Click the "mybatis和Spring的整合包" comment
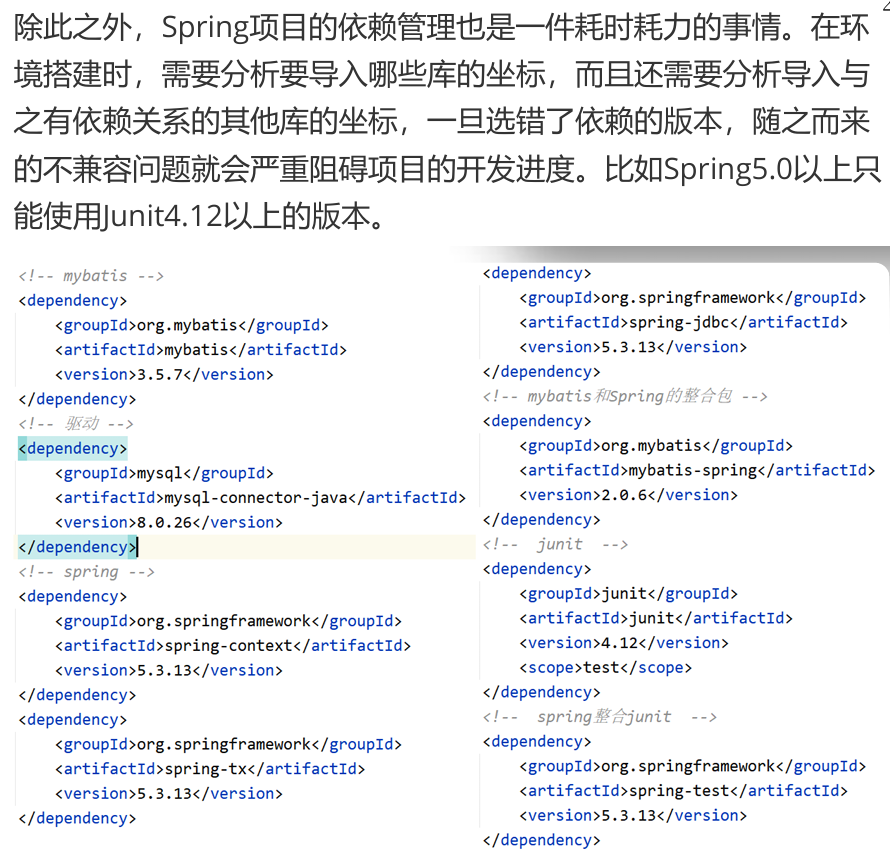 click(625, 396)
